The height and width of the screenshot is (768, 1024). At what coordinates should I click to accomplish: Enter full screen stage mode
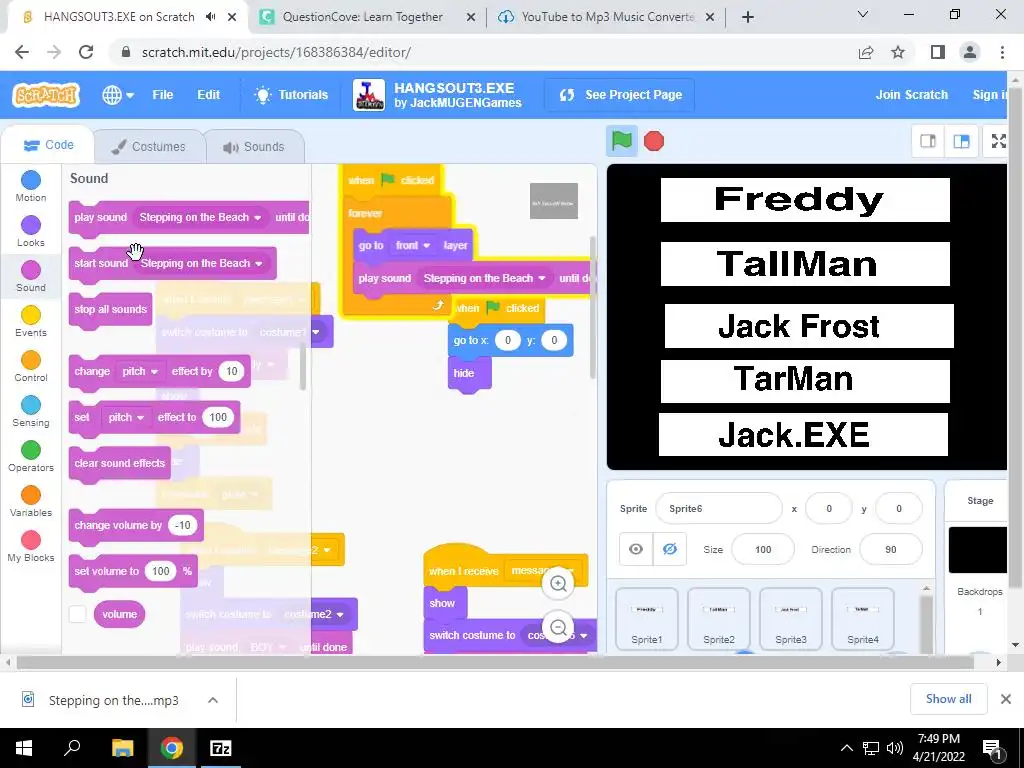(x=999, y=141)
